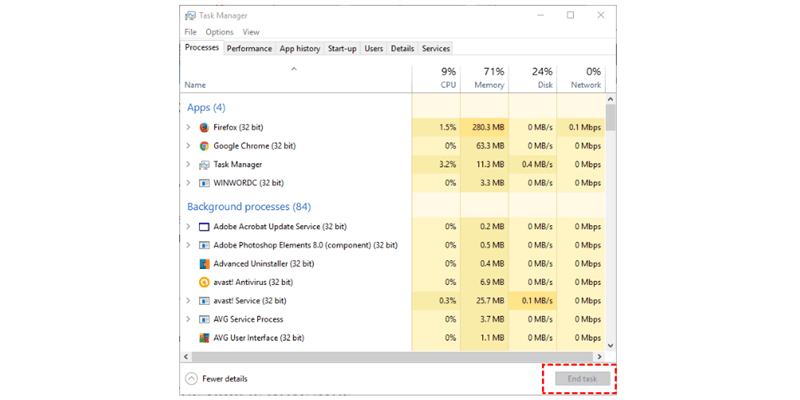Click the WINWORDC process icon
The width and height of the screenshot is (800, 400).
204,183
